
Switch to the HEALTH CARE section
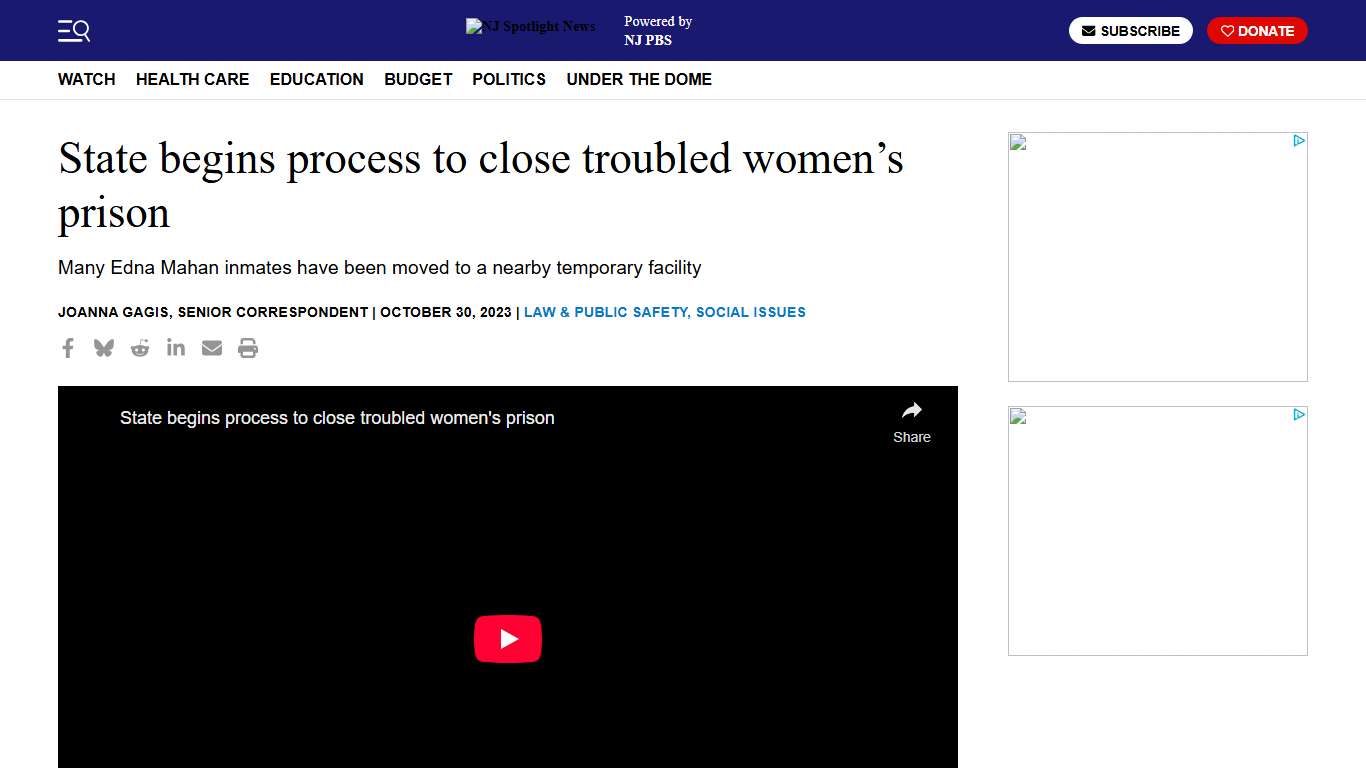[192, 79]
